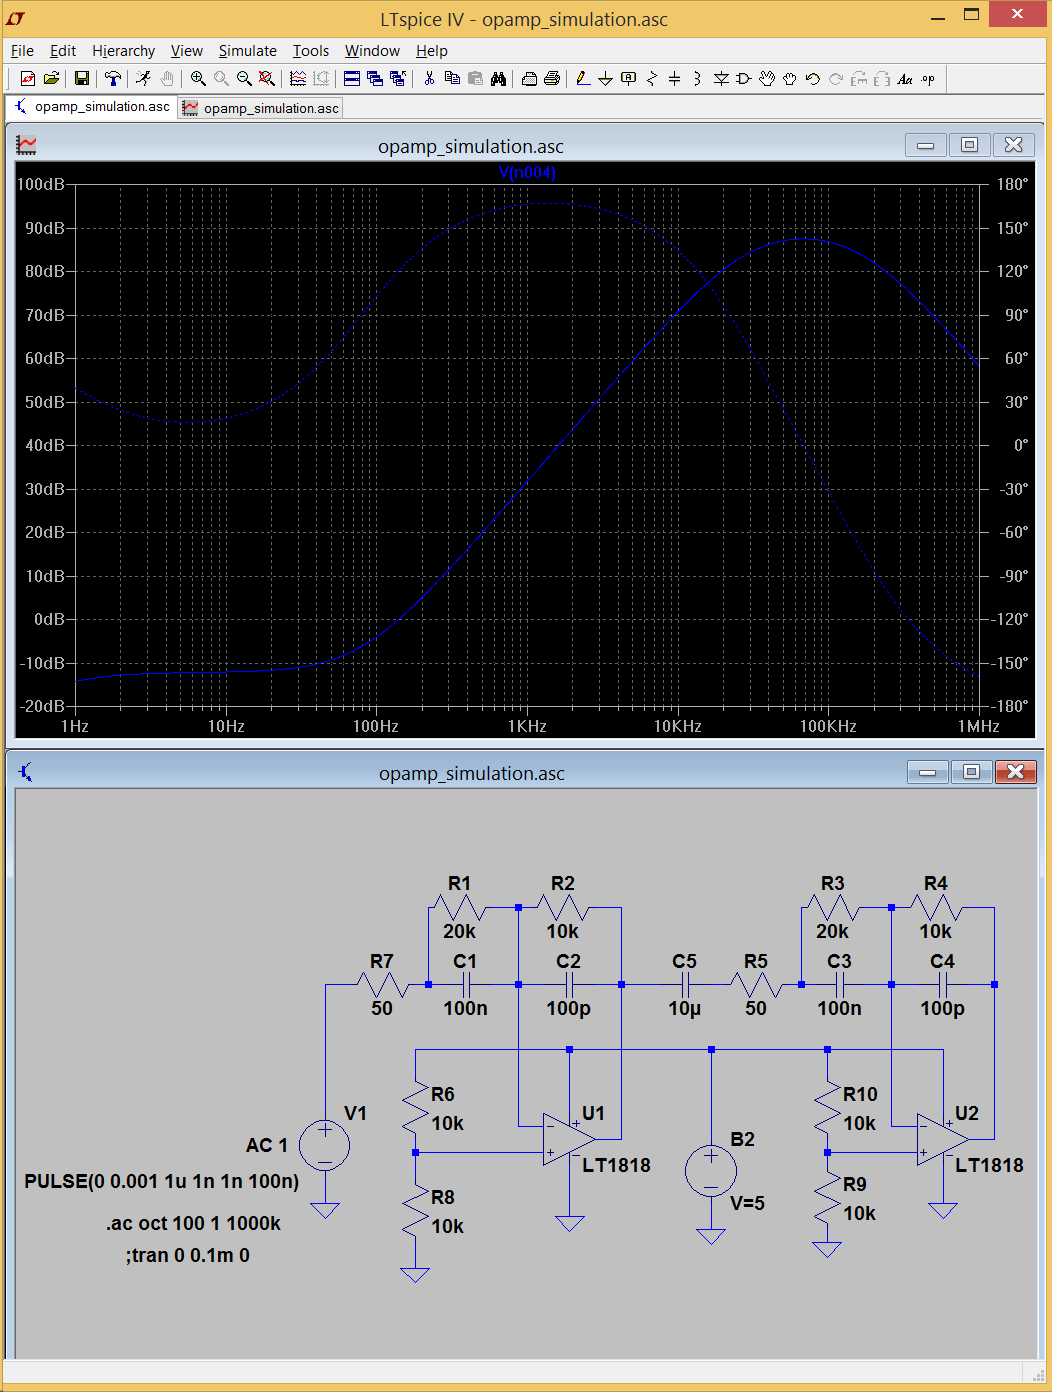Screen dimensions: 1052x1392
Task: Click the '.ac oct 100 1 1000k' directive
Action: [x=194, y=1223]
